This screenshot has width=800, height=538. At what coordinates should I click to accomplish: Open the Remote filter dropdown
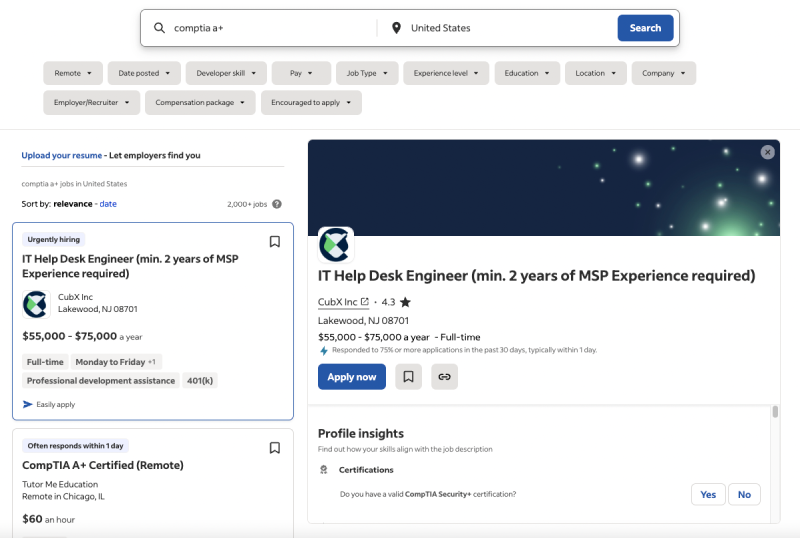point(73,73)
